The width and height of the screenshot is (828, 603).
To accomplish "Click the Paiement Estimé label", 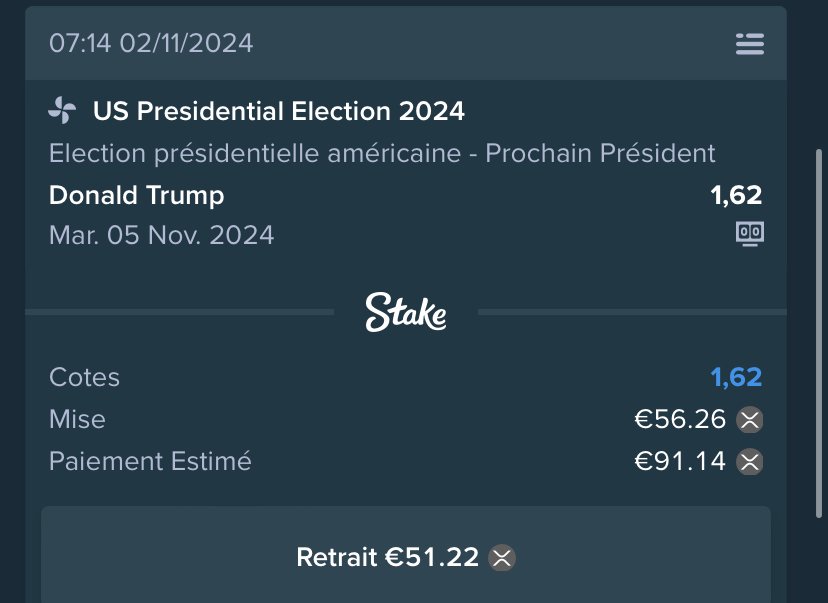I will 150,461.
